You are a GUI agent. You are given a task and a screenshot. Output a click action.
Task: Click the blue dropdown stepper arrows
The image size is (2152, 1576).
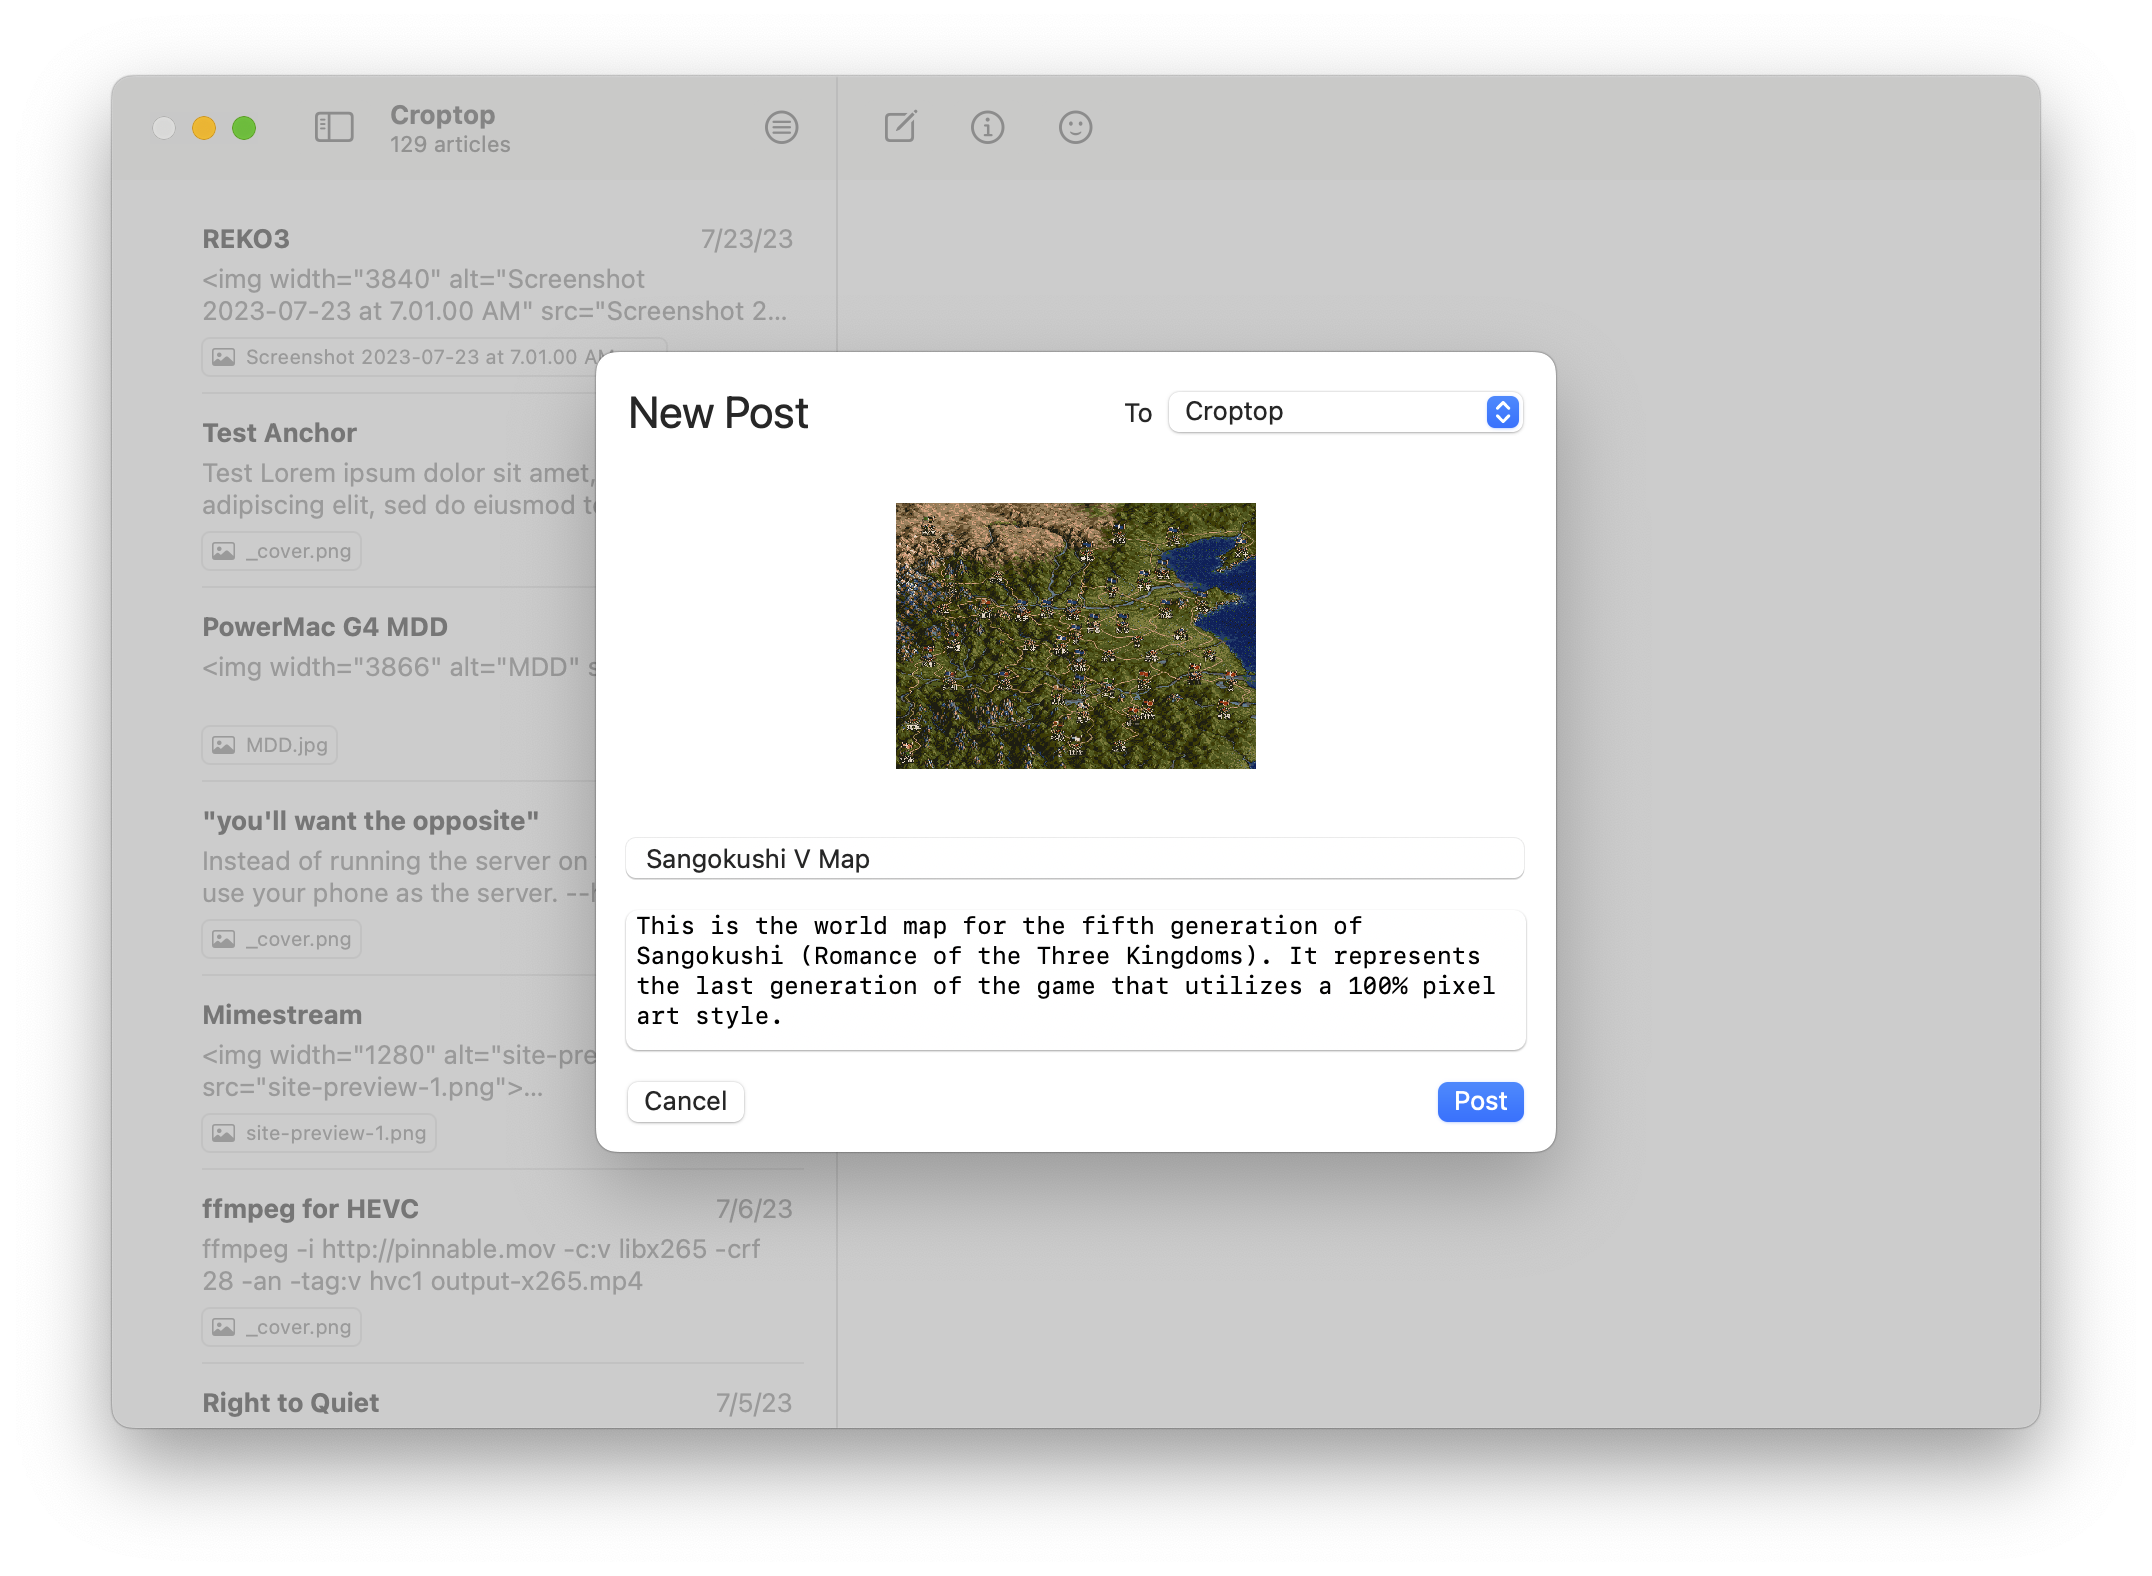point(1502,412)
